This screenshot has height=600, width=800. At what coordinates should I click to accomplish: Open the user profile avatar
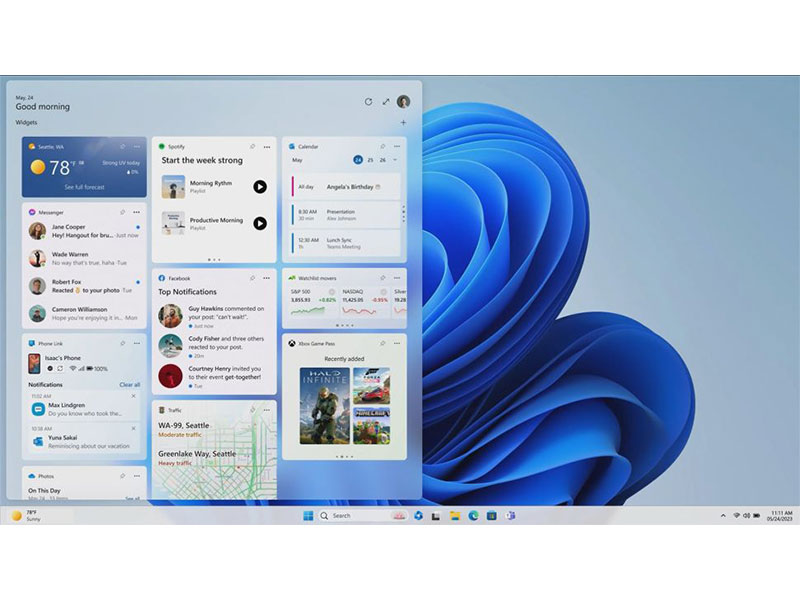[404, 102]
